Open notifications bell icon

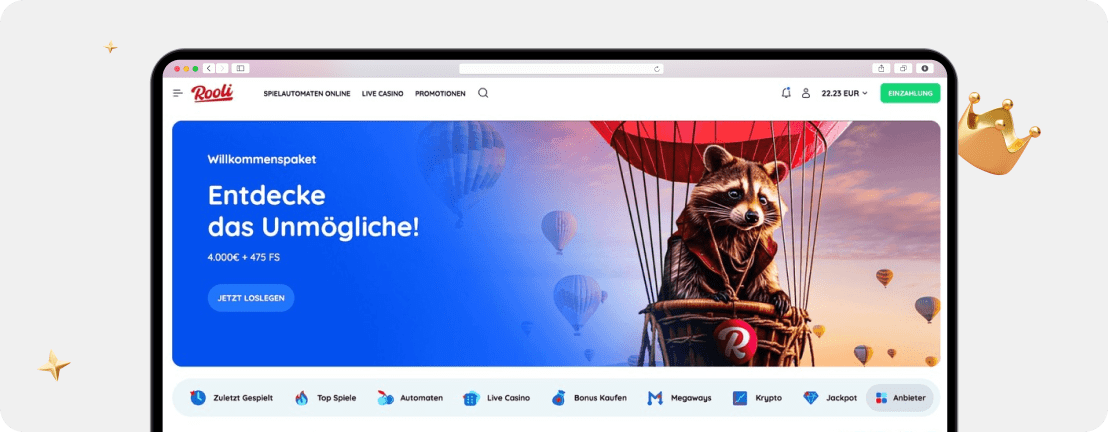pyautogui.click(x=785, y=93)
